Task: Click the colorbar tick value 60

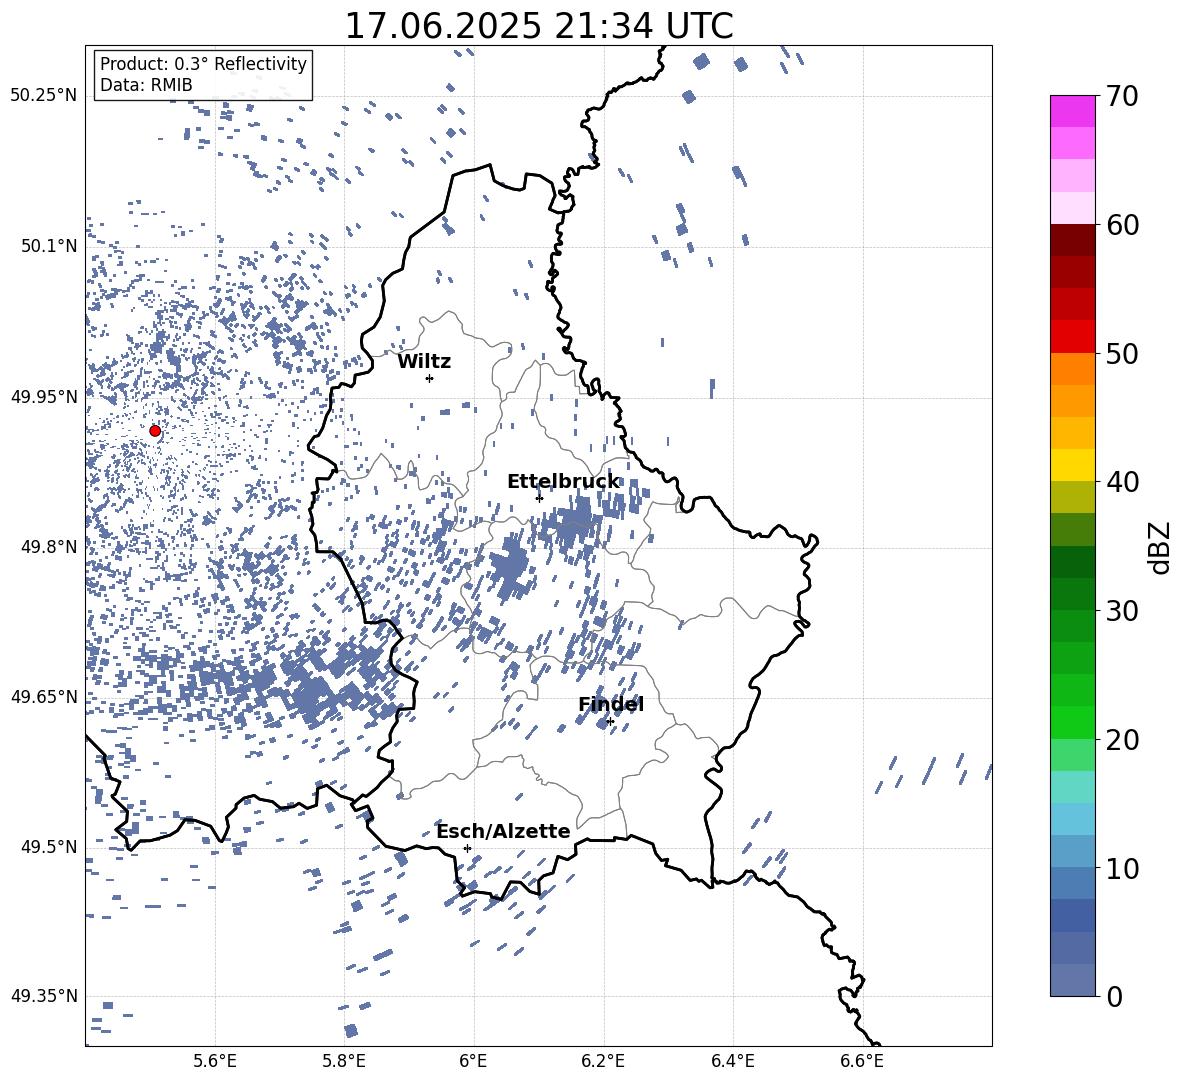Action: click(1121, 225)
